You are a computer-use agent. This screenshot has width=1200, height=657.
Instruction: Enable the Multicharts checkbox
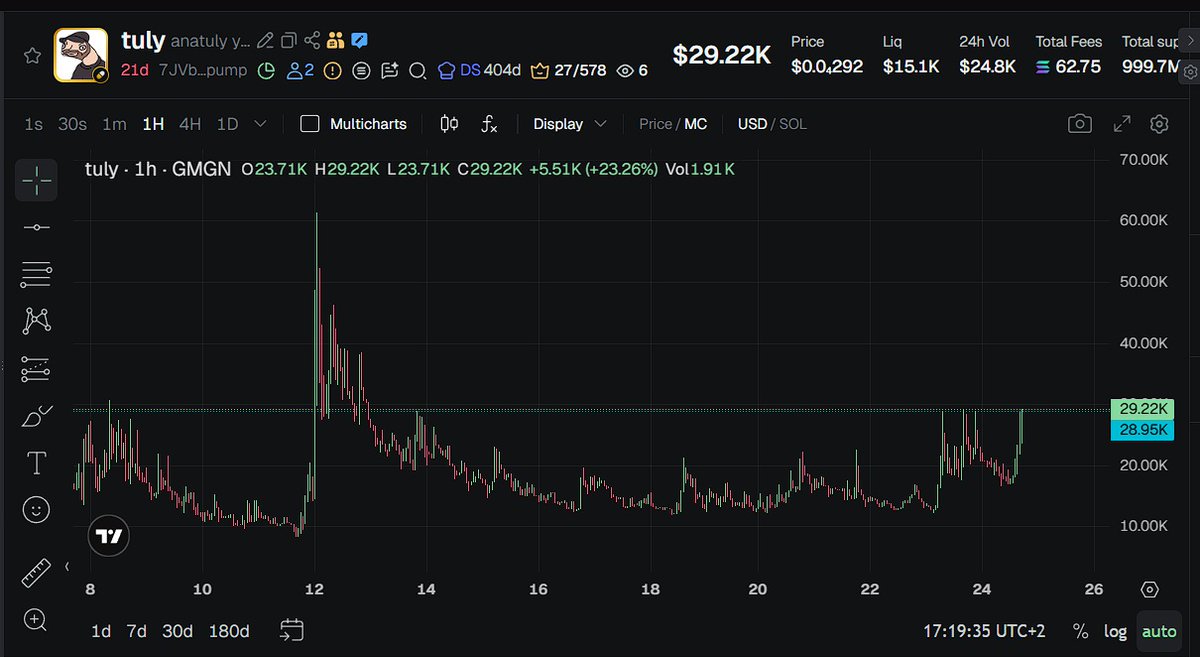(310, 124)
